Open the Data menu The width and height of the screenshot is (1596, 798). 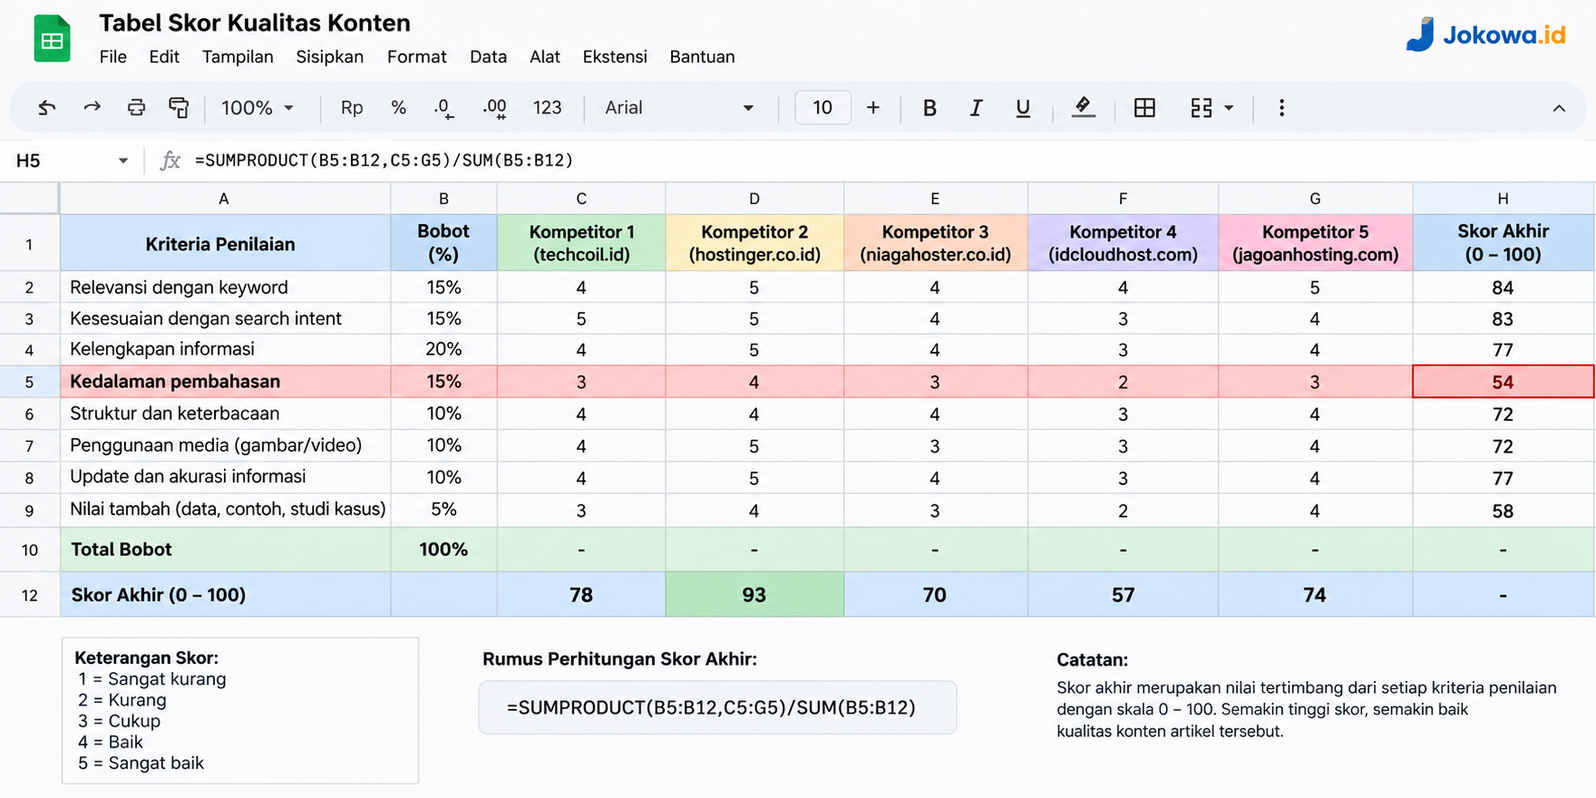click(x=488, y=57)
